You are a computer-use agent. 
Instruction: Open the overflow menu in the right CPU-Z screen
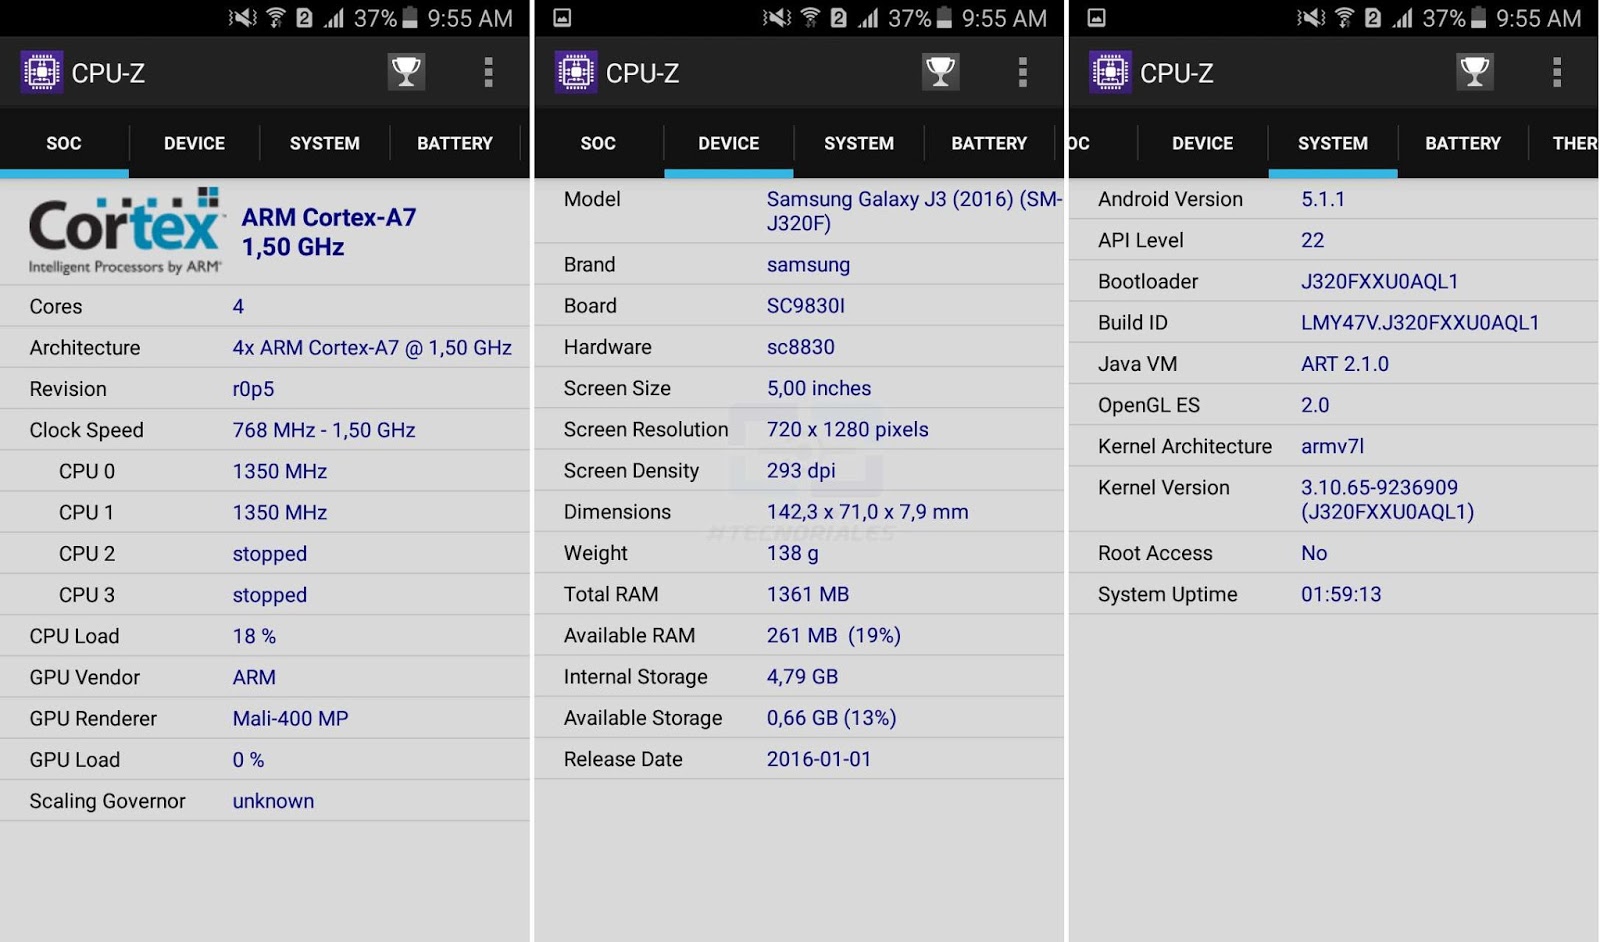pyautogui.click(x=1556, y=72)
